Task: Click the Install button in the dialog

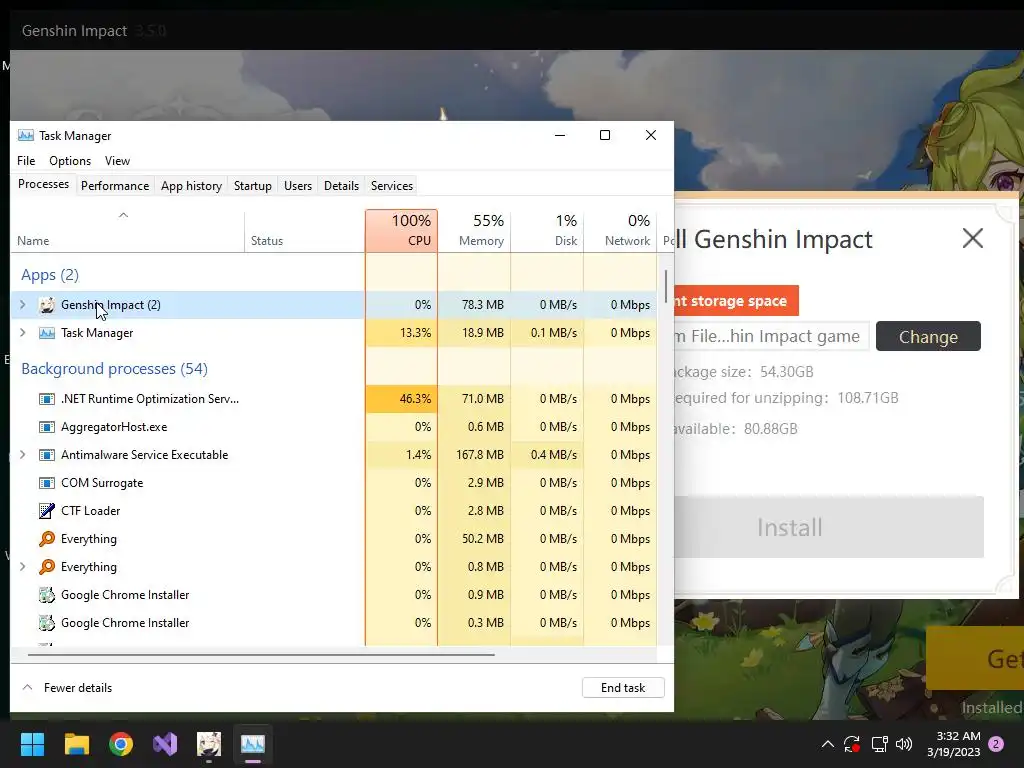Action: 828,527
